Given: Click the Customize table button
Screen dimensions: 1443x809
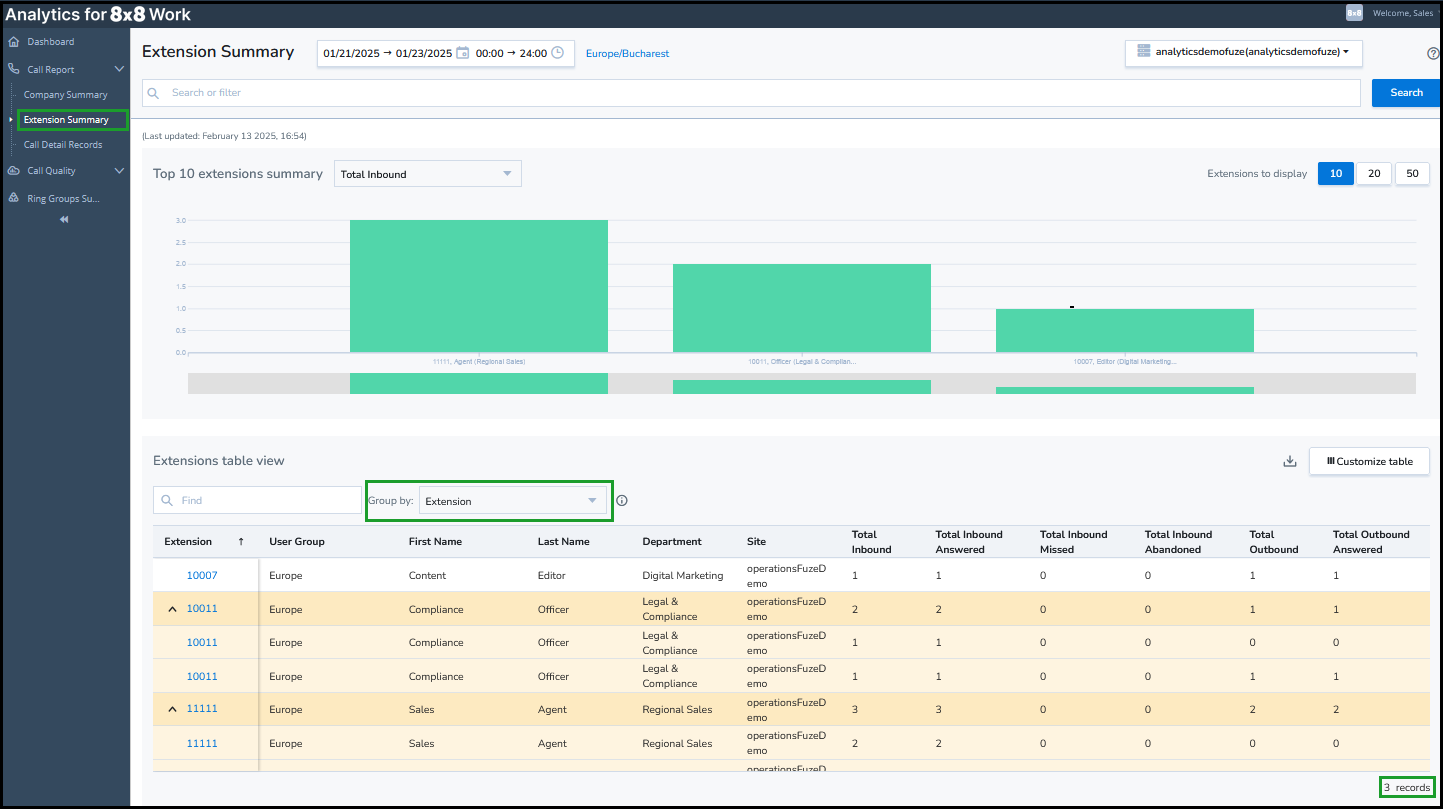Looking at the screenshot, I should click(x=1369, y=461).
